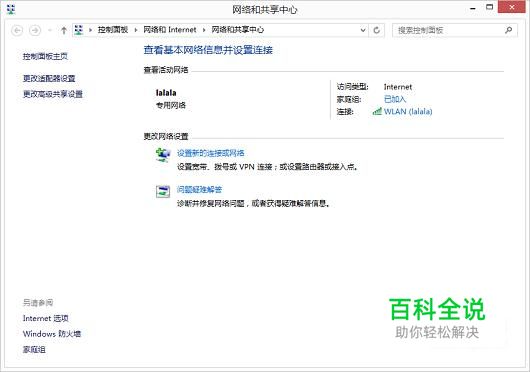Click the 已加入 homegroup link

pyautogui.click(x=395, y=99)
